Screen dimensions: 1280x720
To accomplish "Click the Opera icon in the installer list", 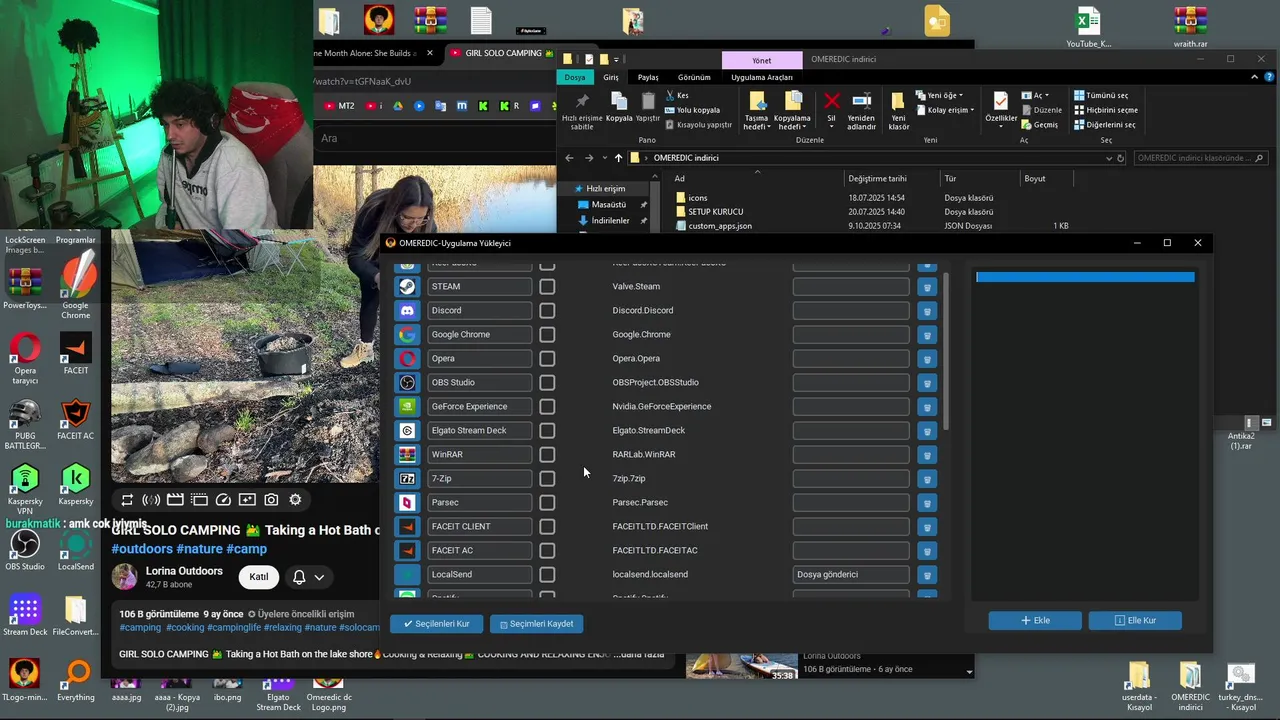I will (407, 358).
